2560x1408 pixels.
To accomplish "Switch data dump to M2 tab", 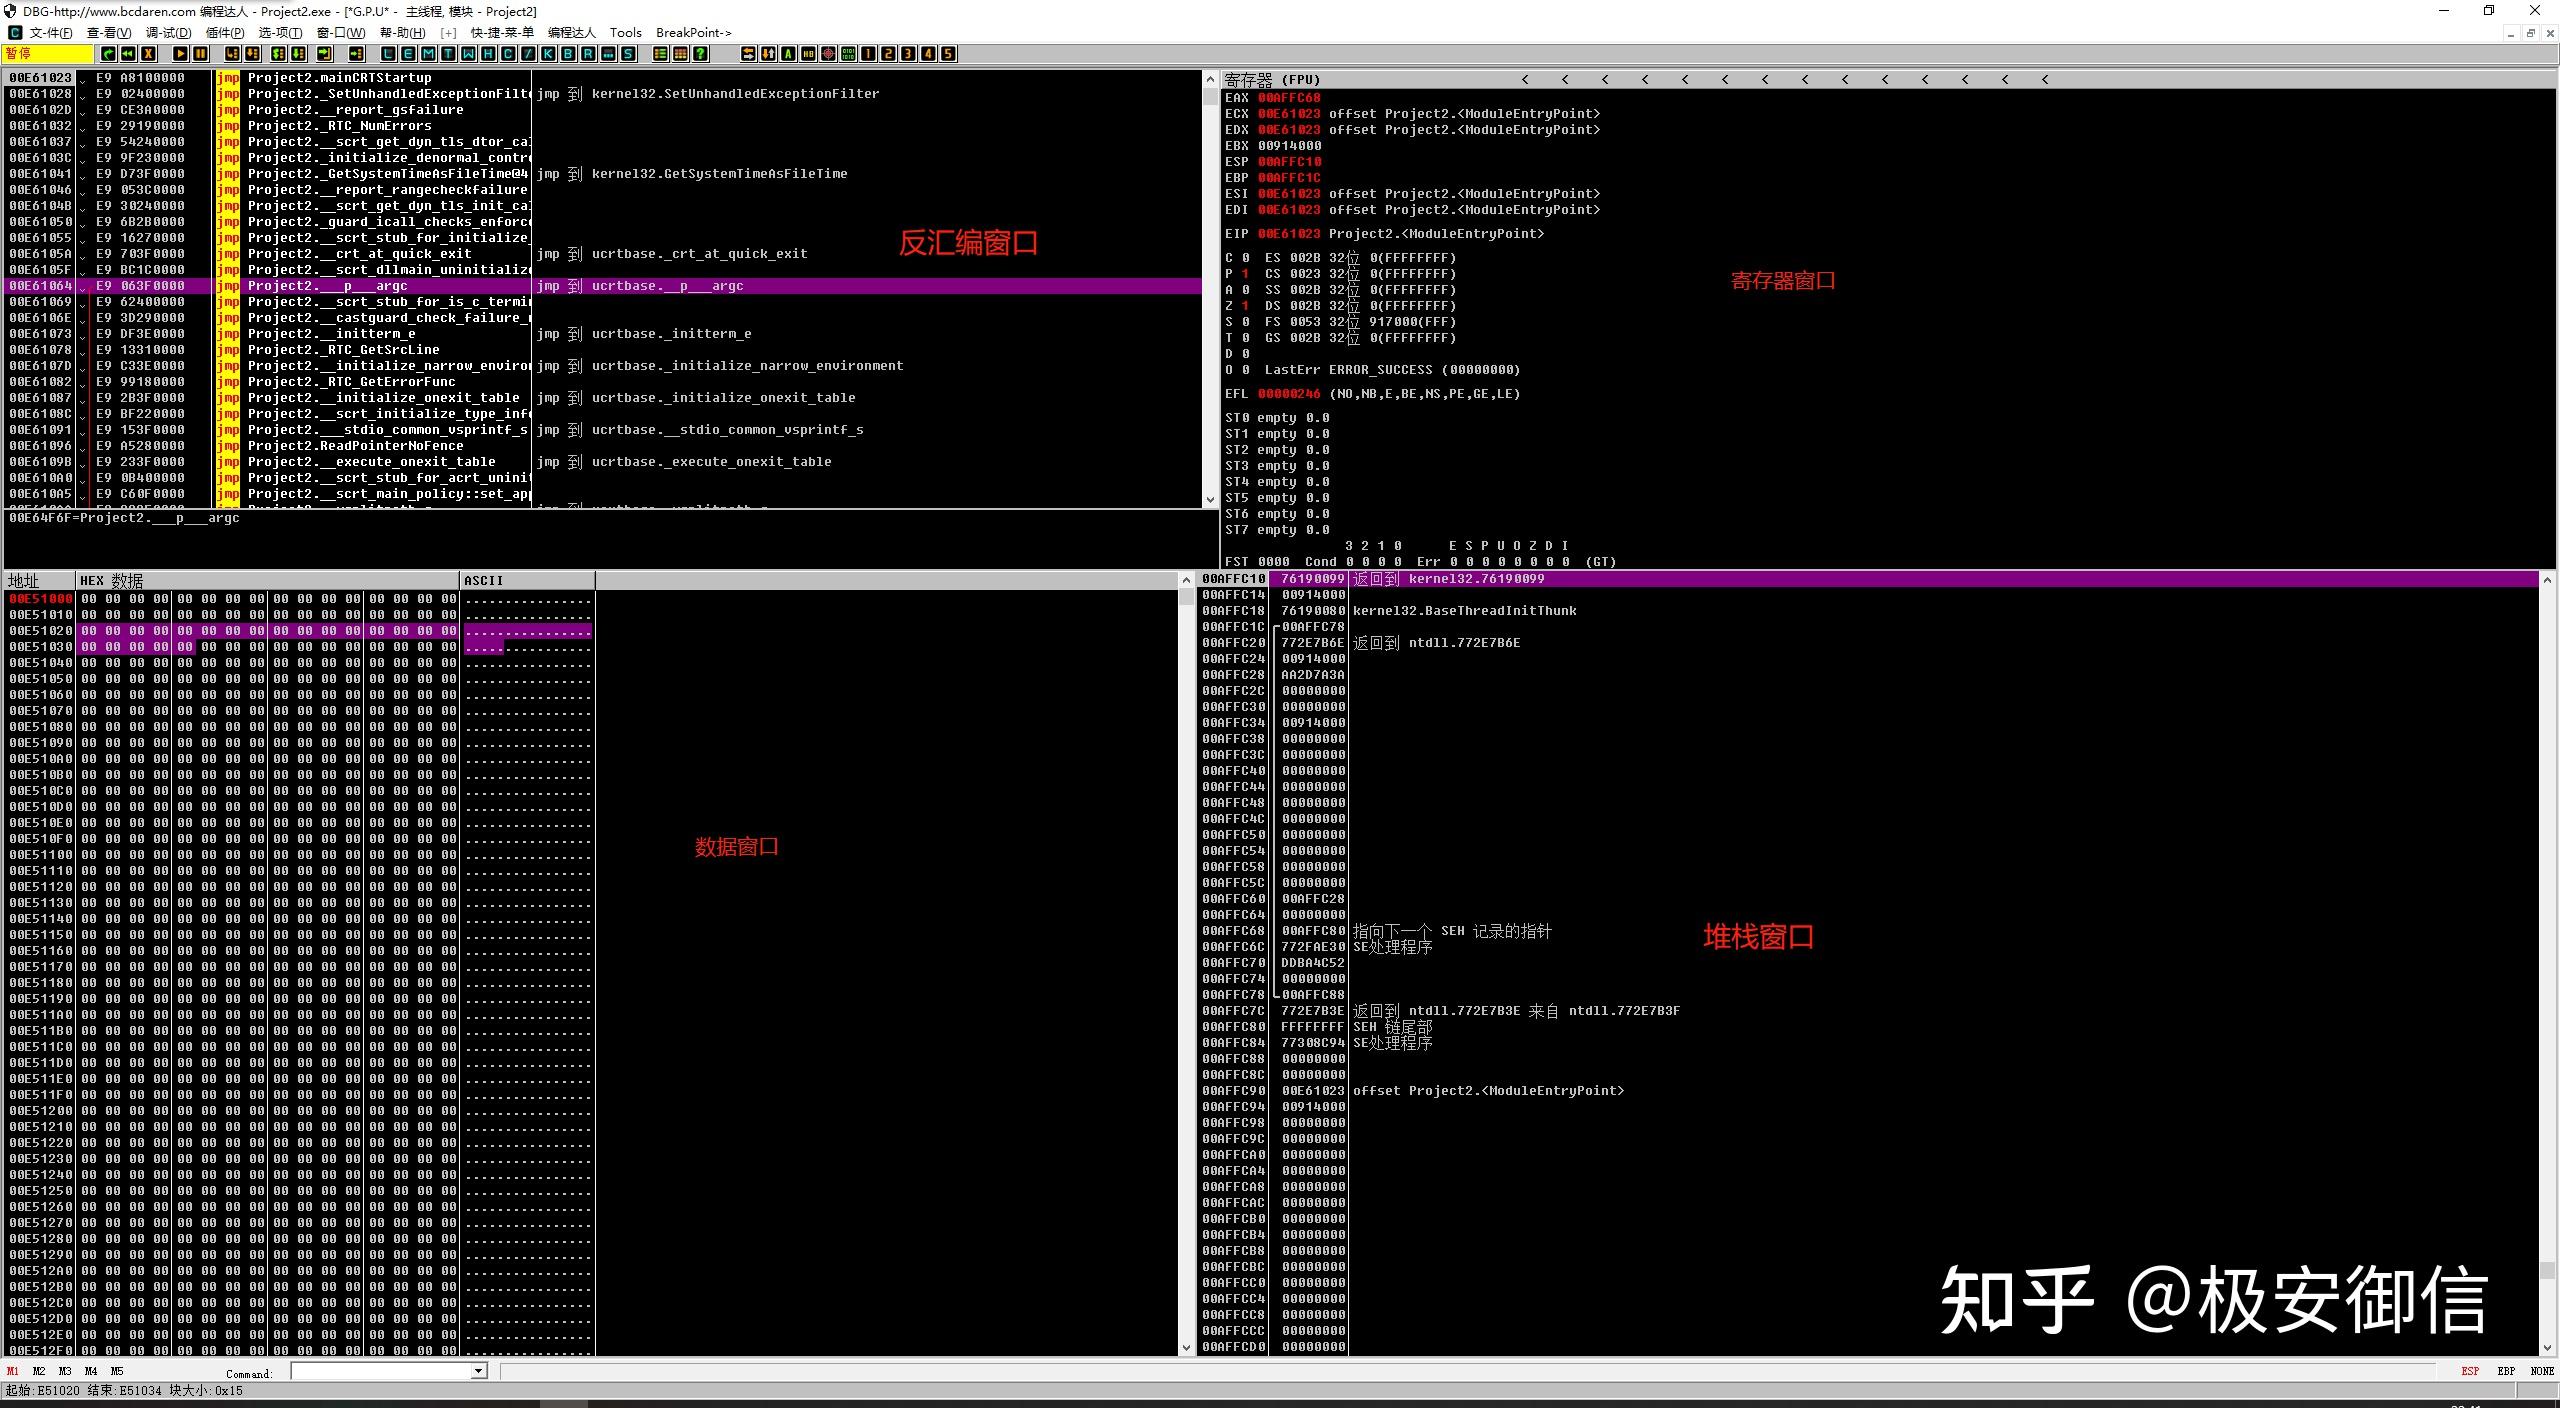I will 39,1371.
